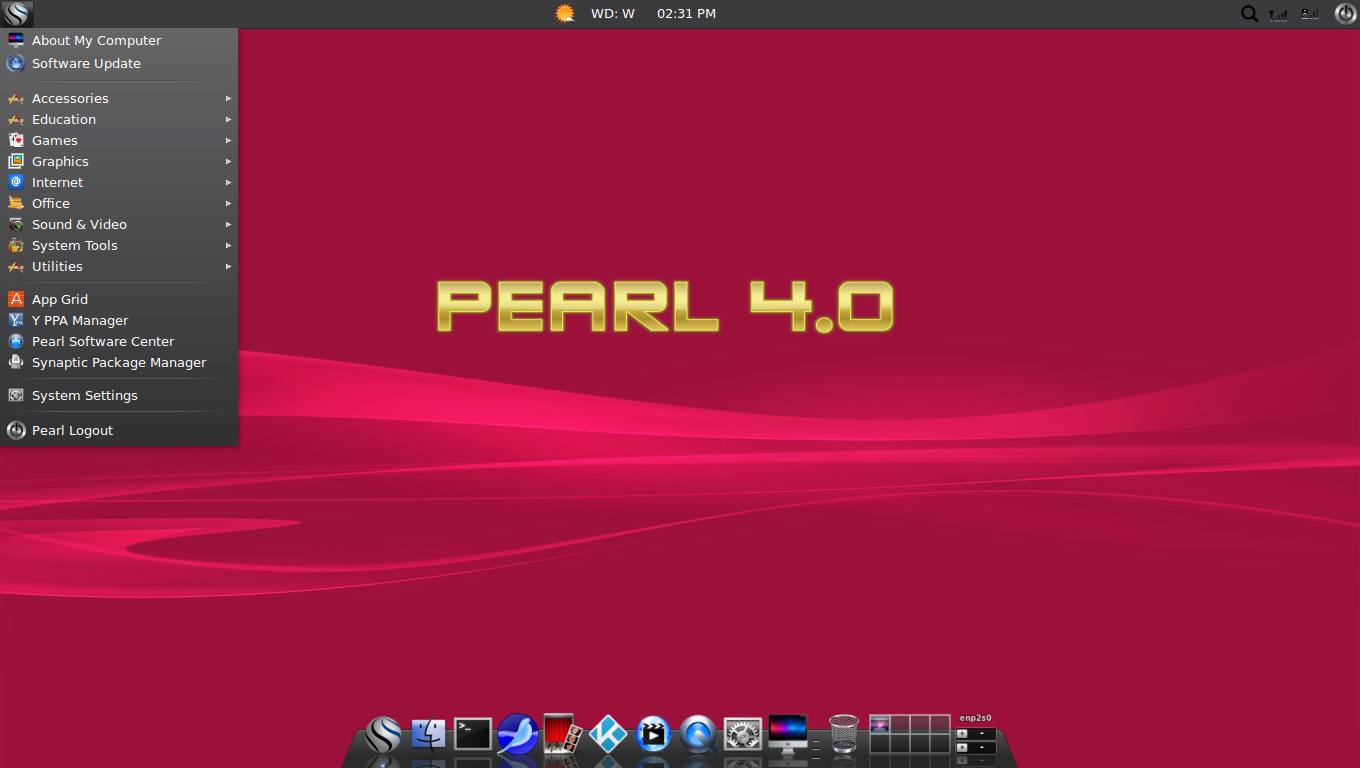
Task: Launch Software Update
Action: (x=119, y=64)
